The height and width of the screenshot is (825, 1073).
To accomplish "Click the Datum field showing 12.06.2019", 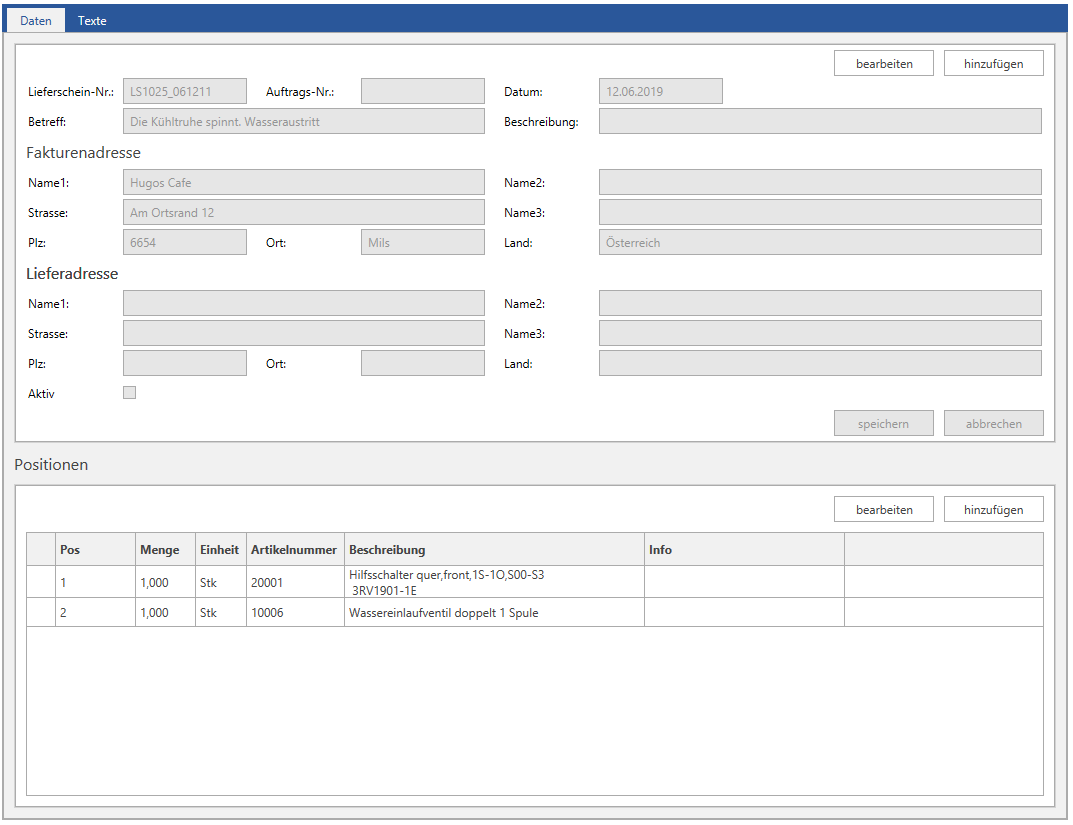I will click(x=660, y=92).
